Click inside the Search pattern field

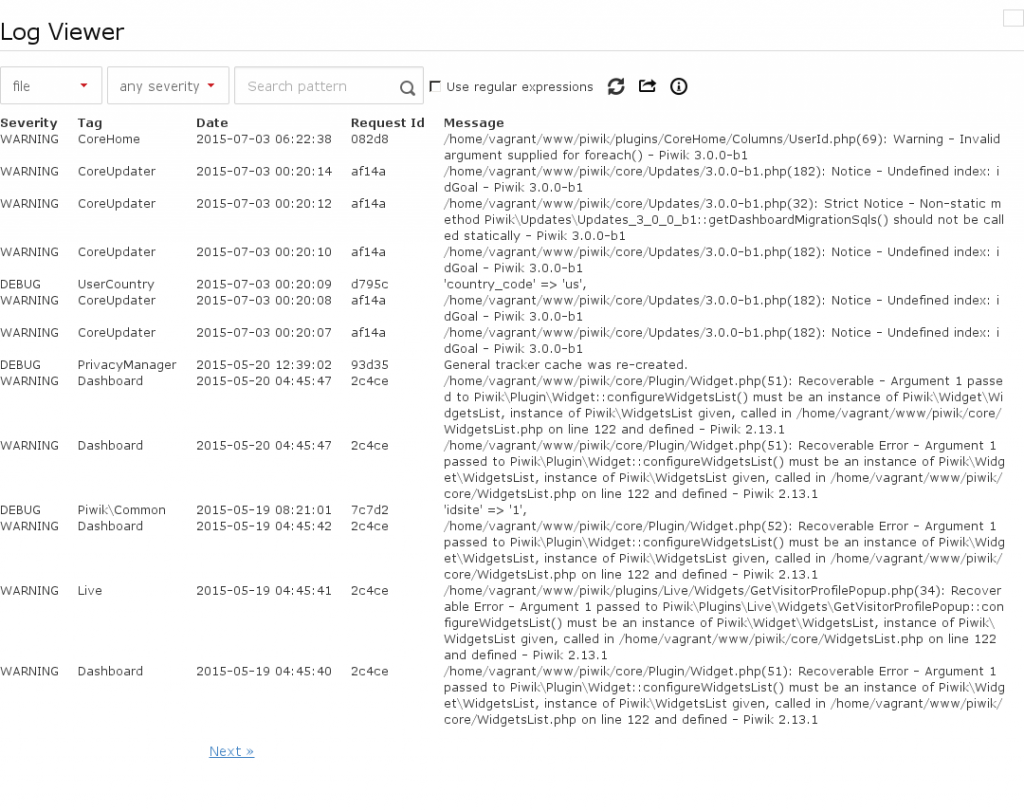click(x=320, y=87)
